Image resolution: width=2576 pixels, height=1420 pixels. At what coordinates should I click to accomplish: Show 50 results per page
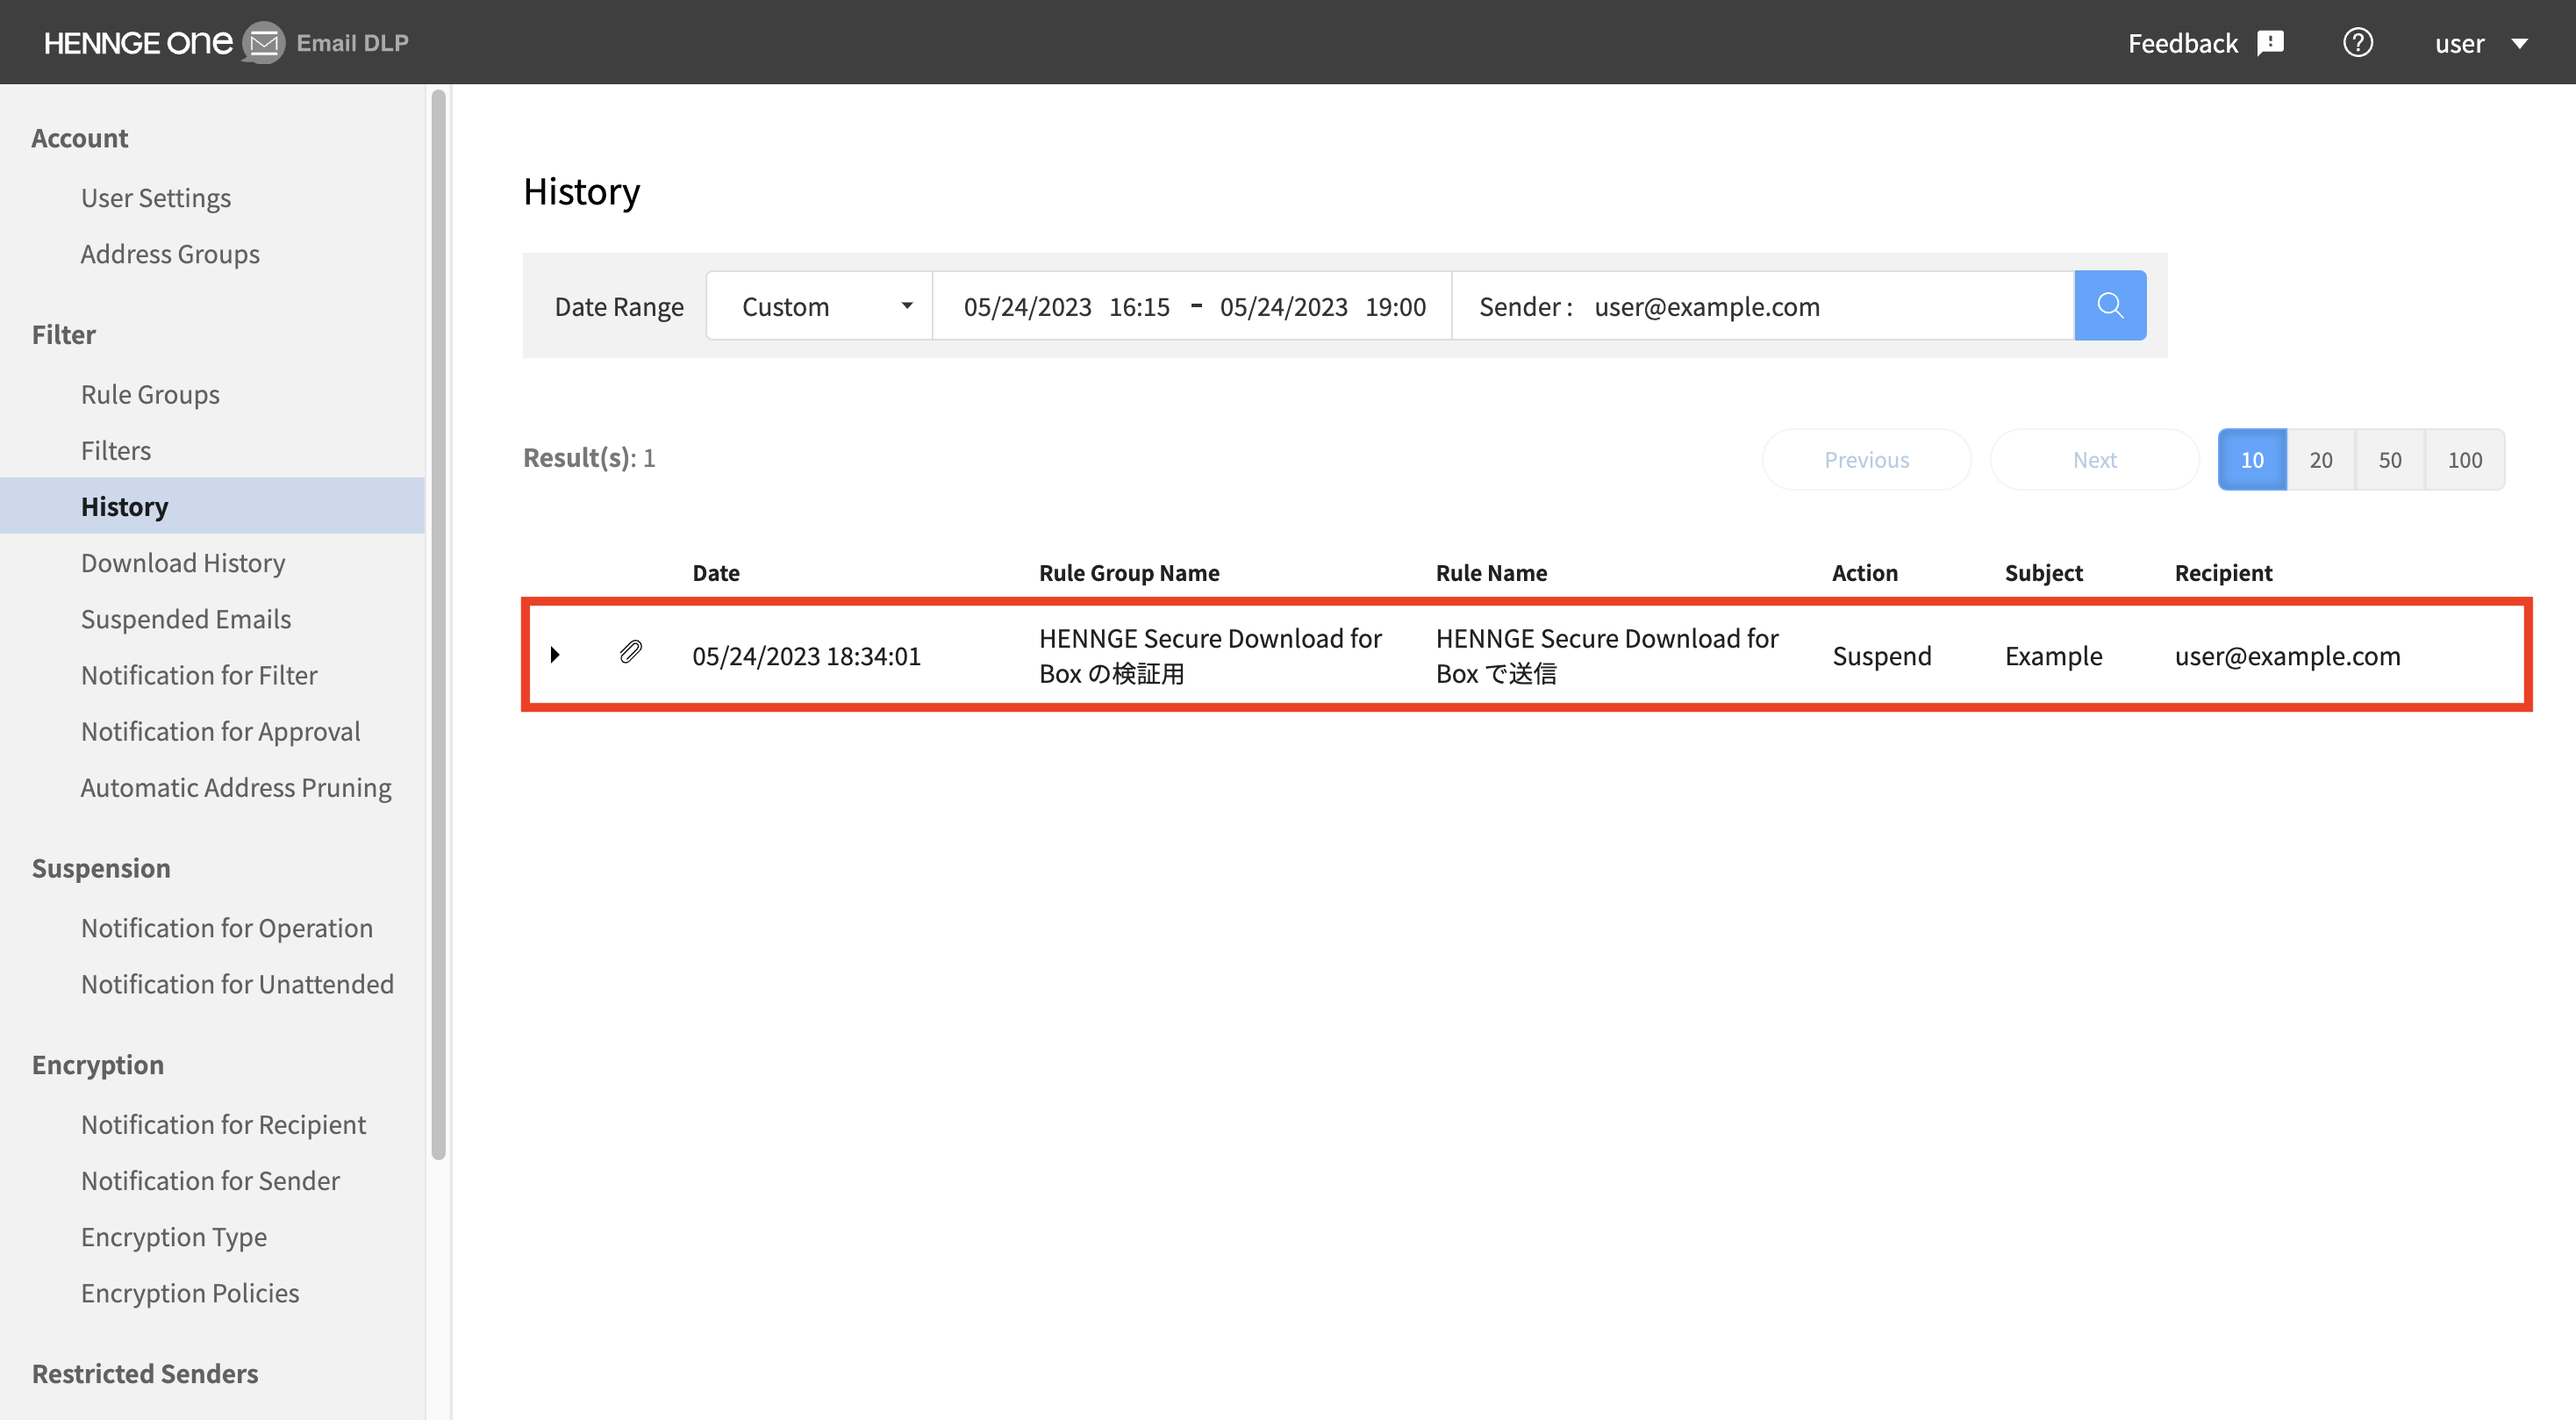(2390, 459)
